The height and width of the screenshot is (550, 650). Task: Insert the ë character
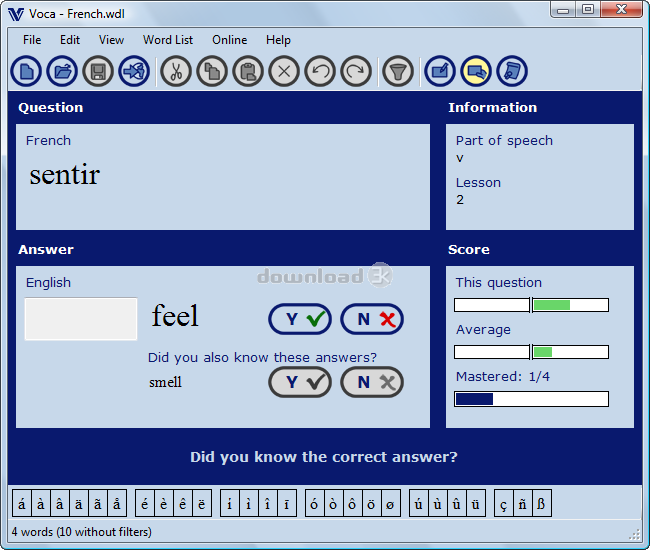click(202, 504)
